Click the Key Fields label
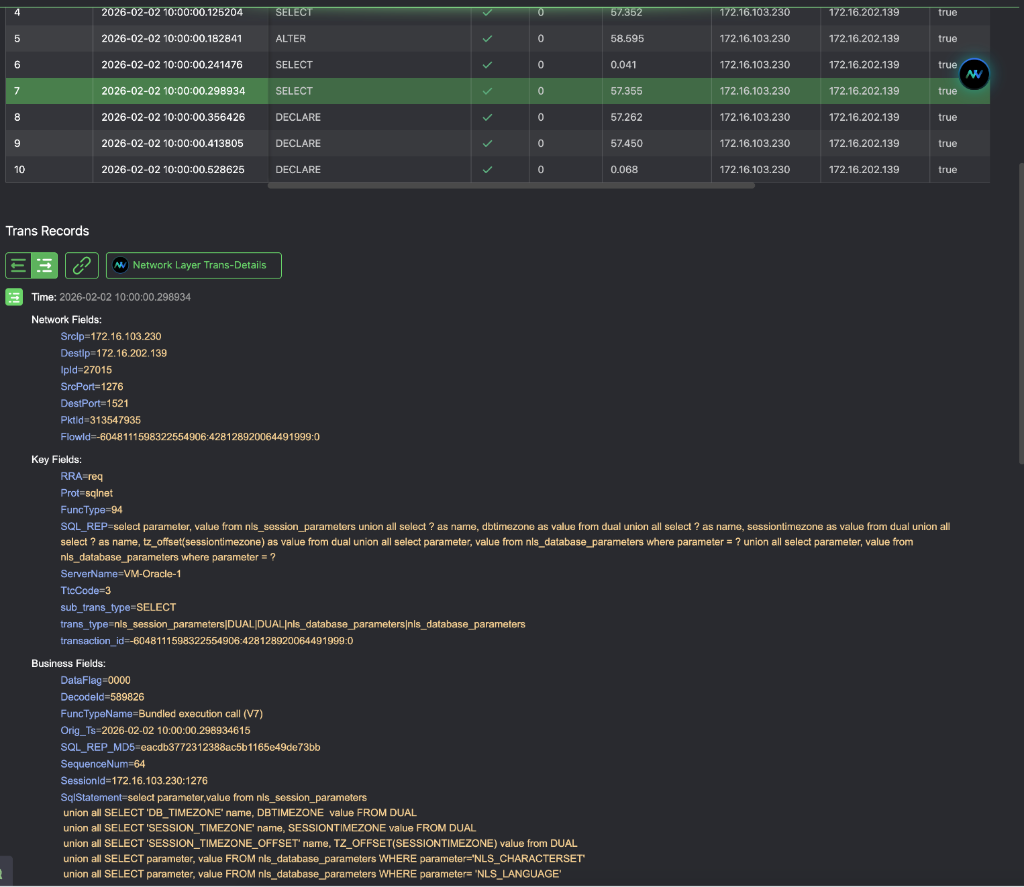 [x=56, y=459]
